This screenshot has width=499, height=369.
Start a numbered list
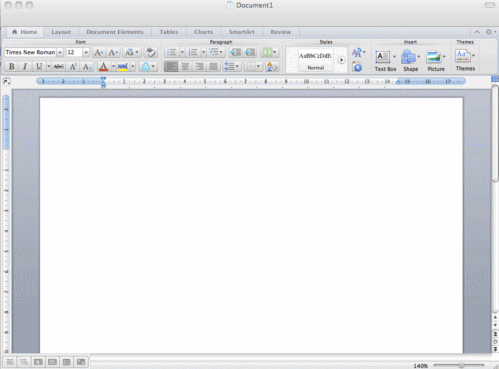(193, 52)
